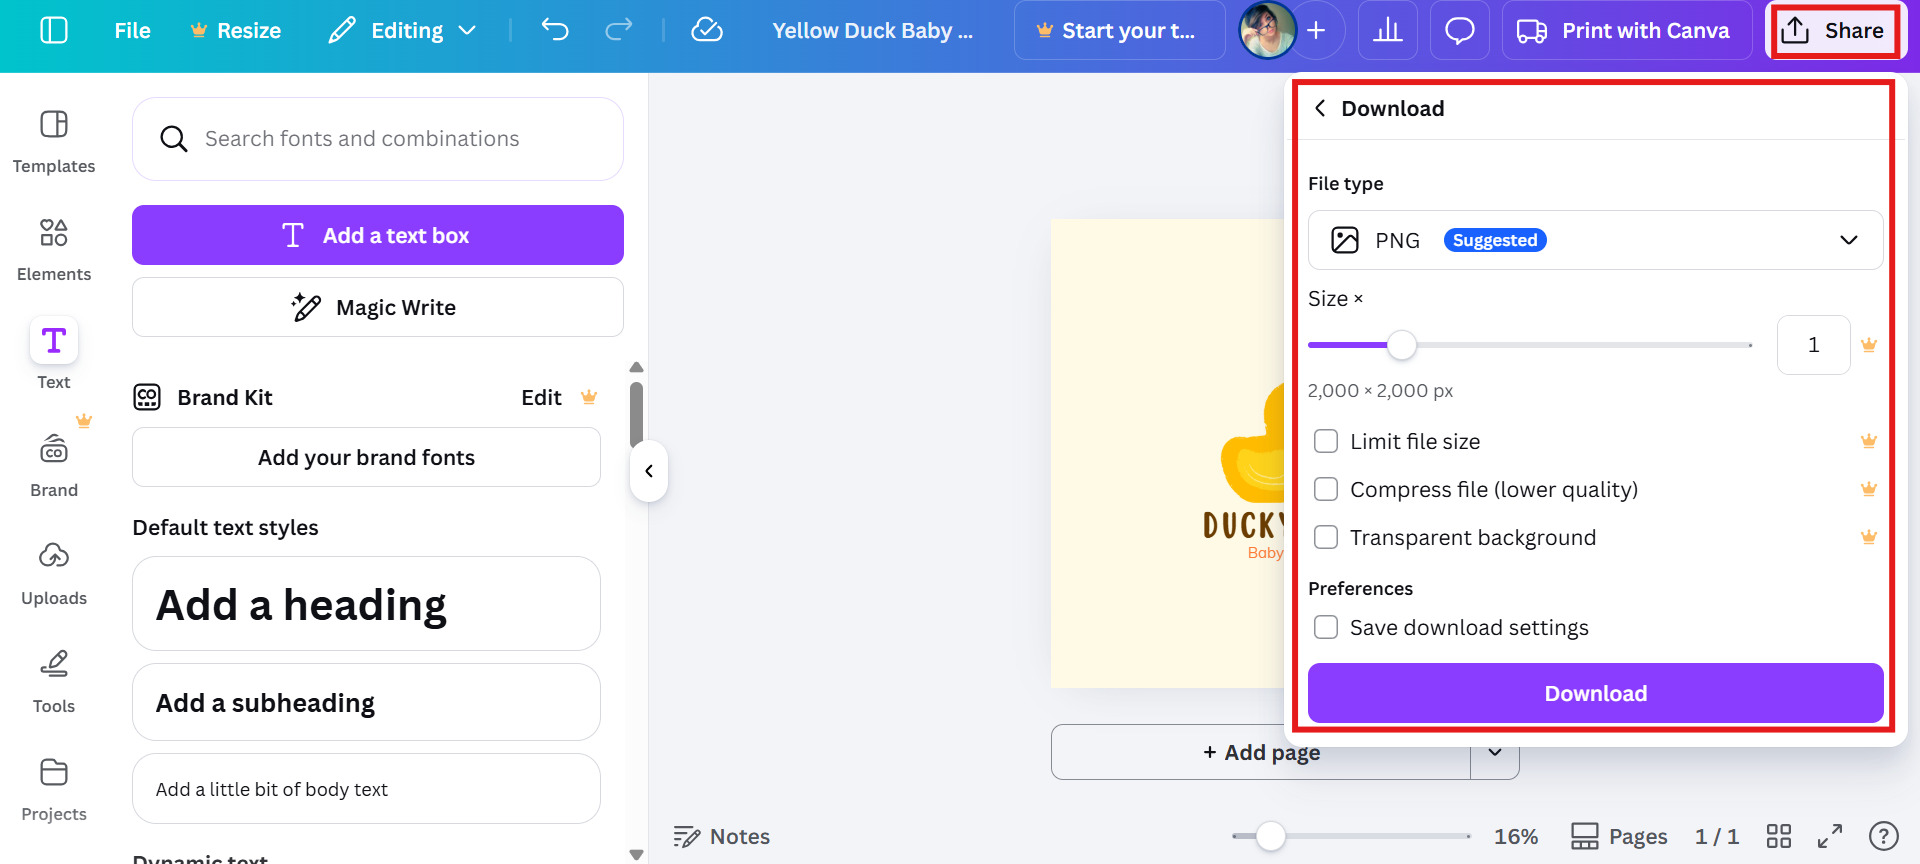This screenshot has height=864, width=1920.
Task: Click Start your trial button
Action: click(1119, 30)
